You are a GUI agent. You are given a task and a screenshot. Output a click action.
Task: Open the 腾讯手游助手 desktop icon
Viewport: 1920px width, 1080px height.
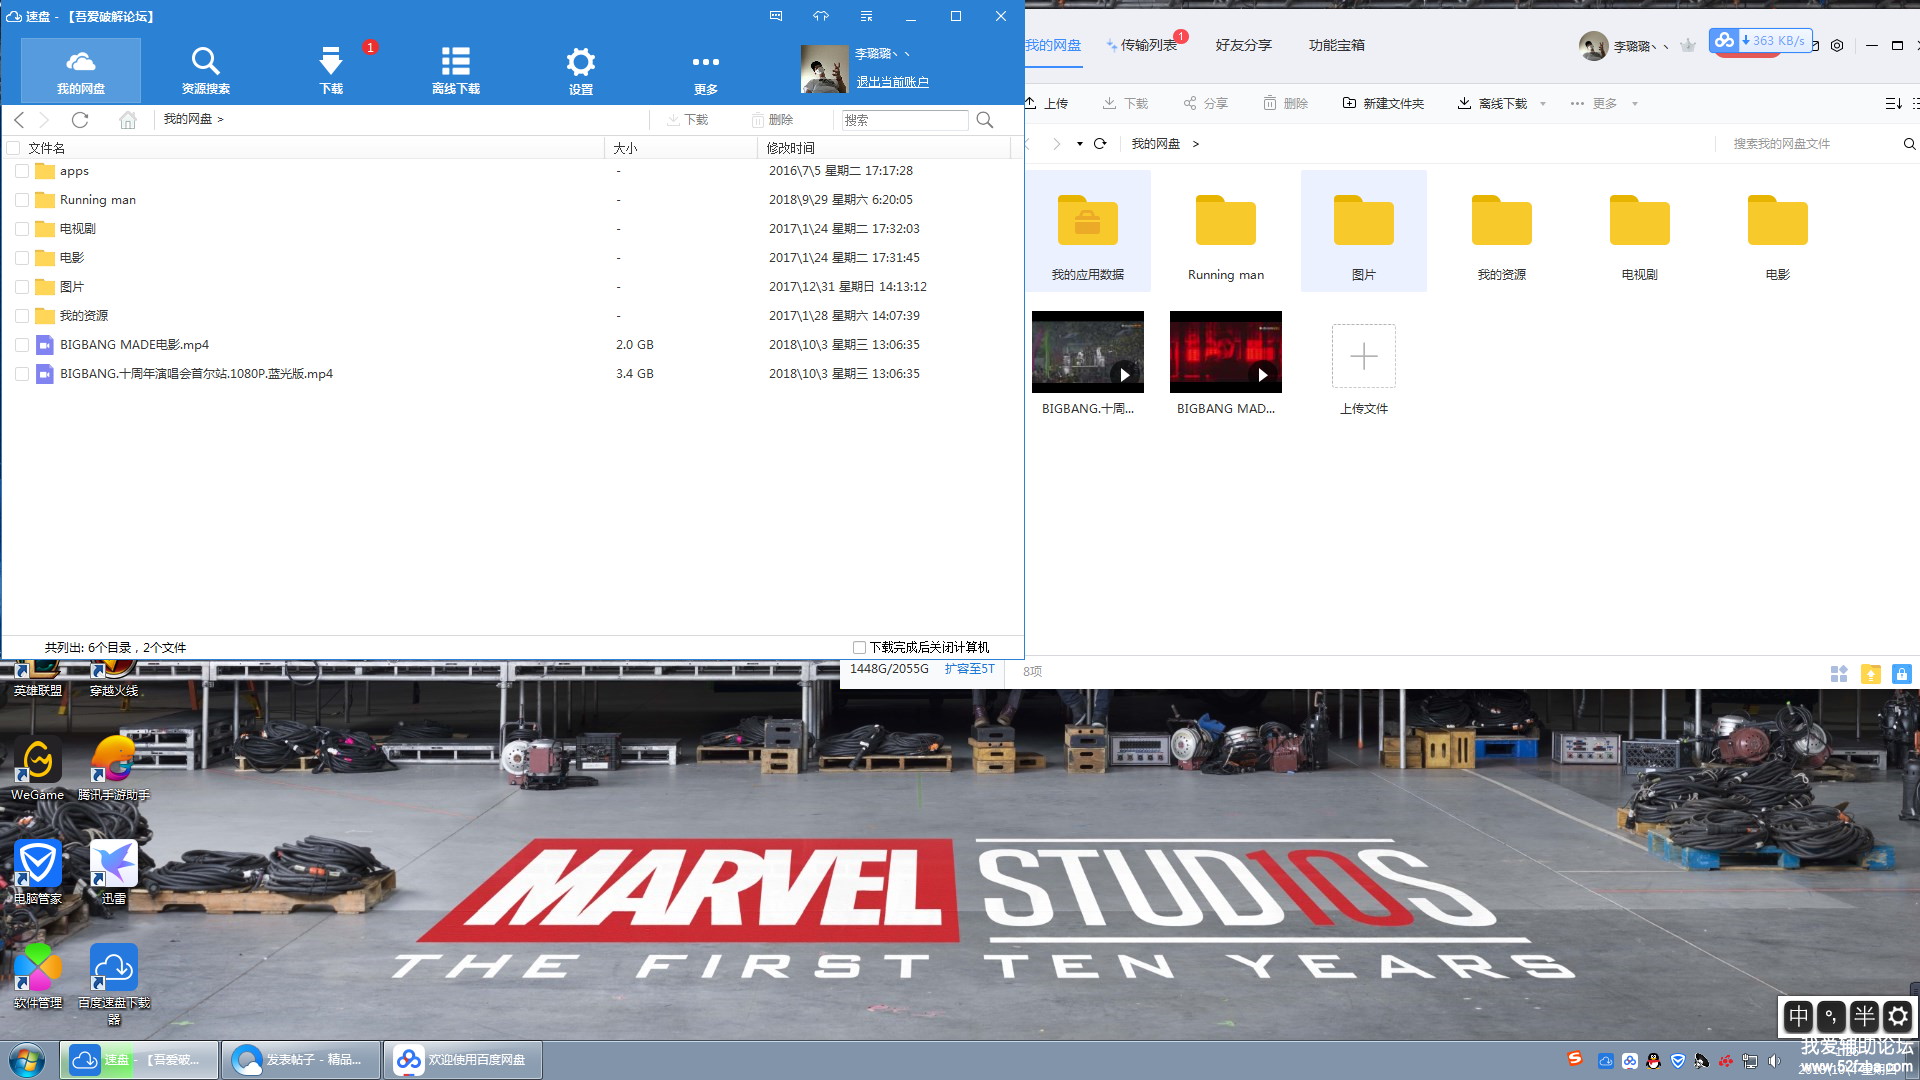(114, 769)
